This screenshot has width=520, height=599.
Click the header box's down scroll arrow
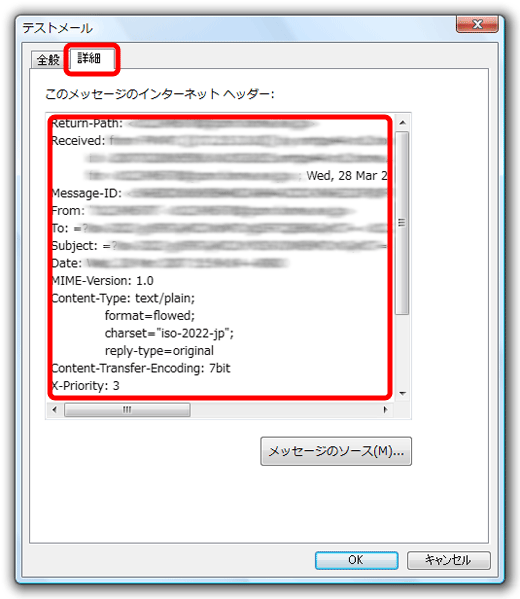402,393
